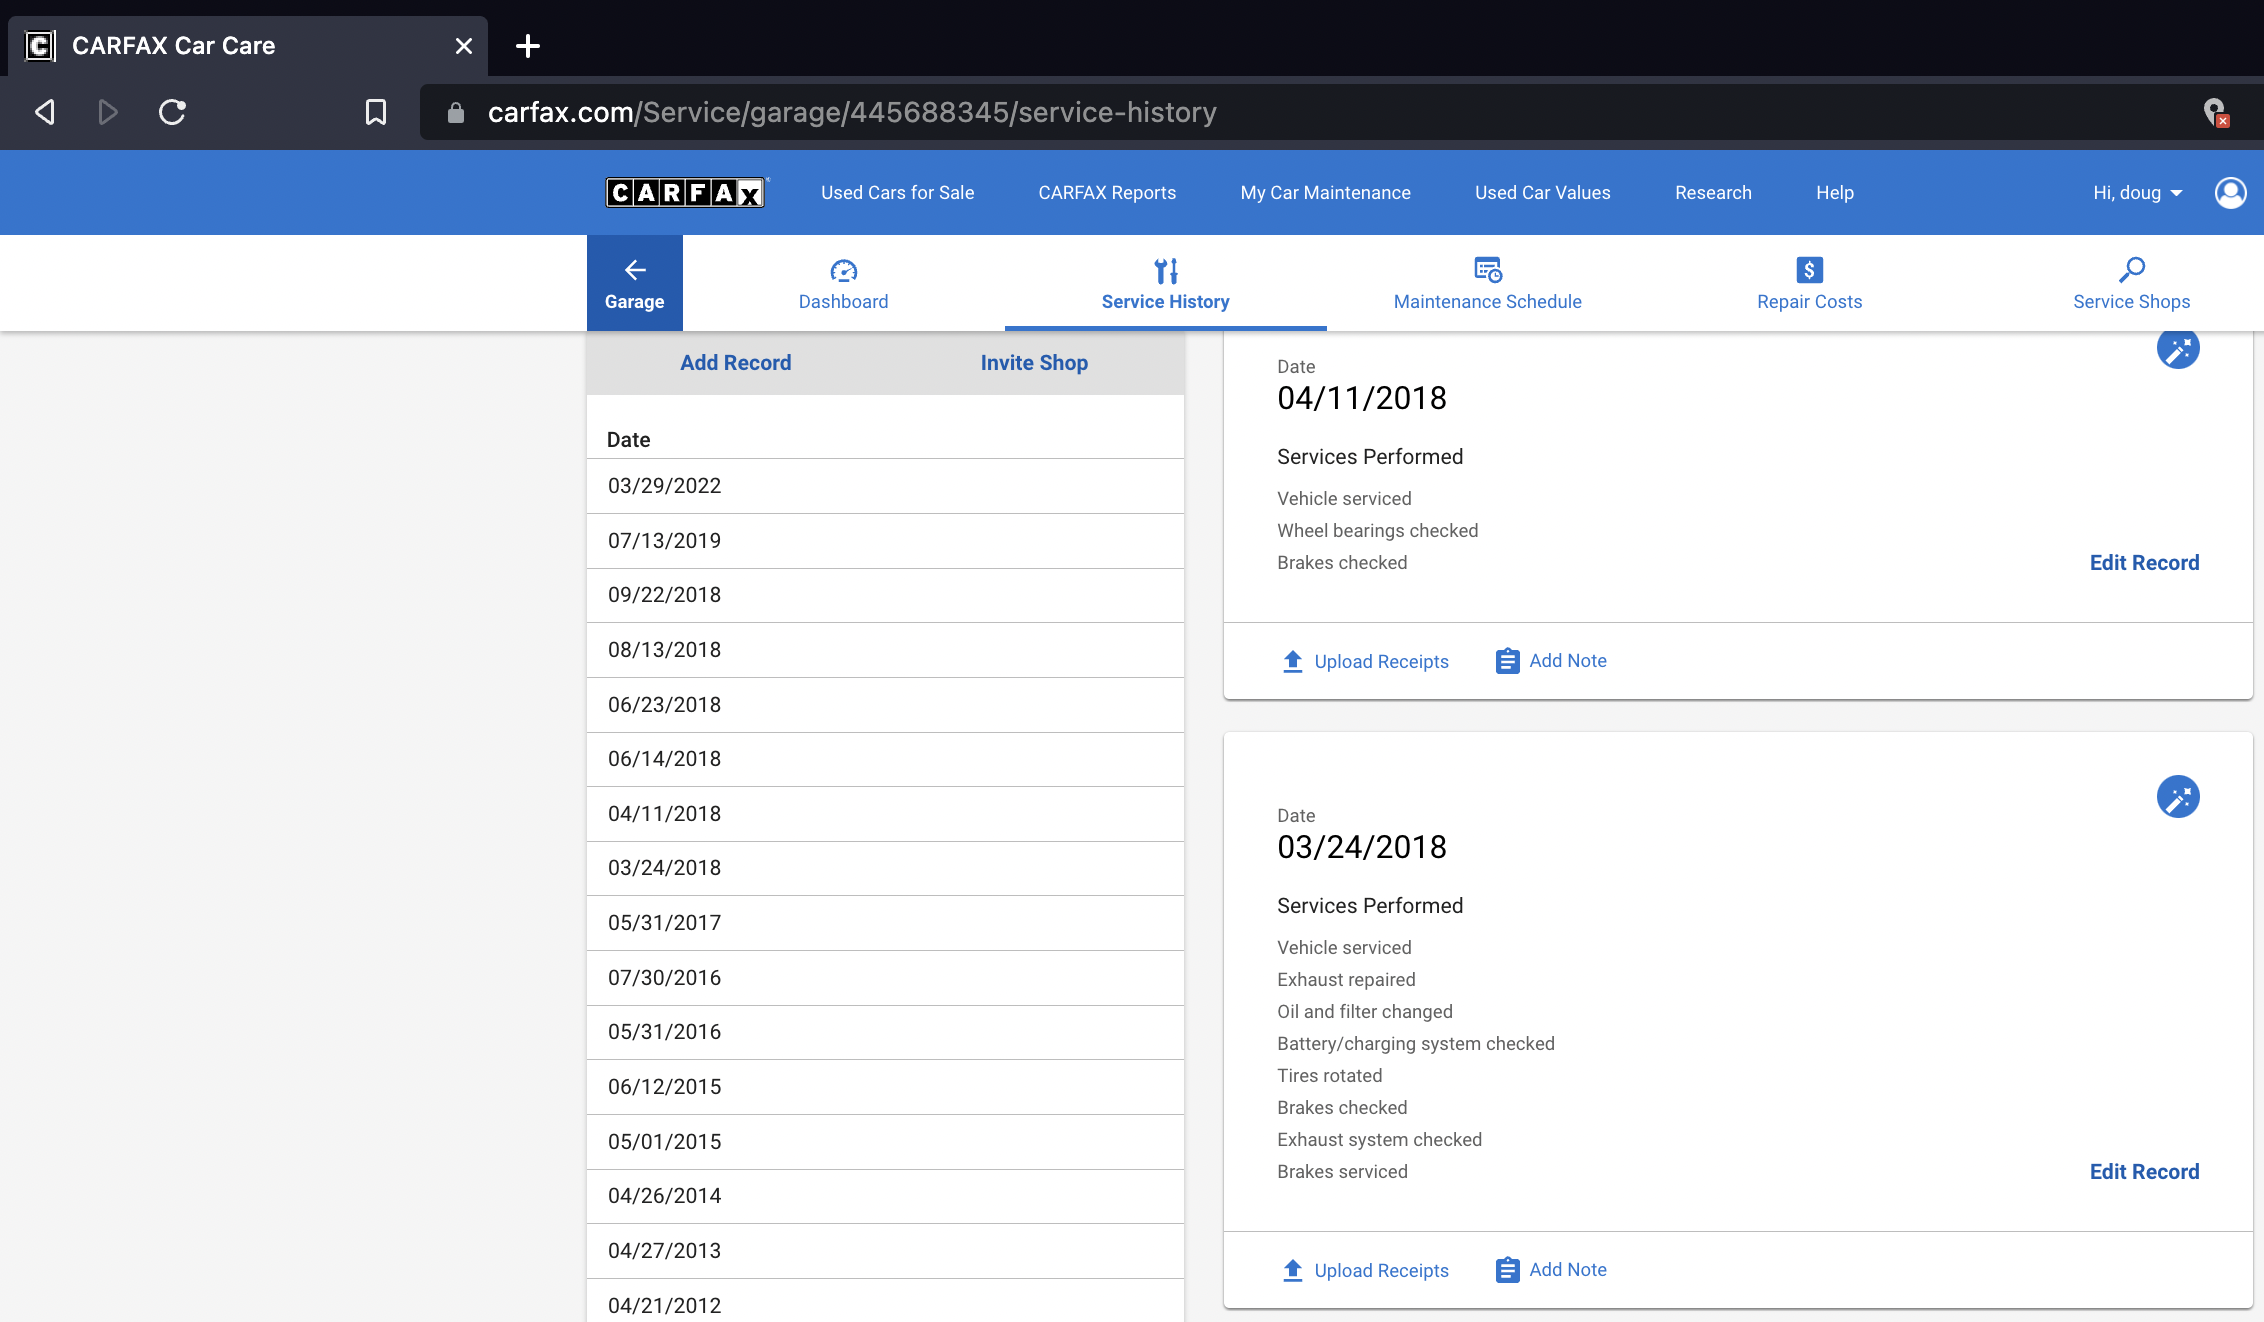Click the Dashboard gauge icon
This screenshot has width=2264, height=1322.
[x=844, y=270]
